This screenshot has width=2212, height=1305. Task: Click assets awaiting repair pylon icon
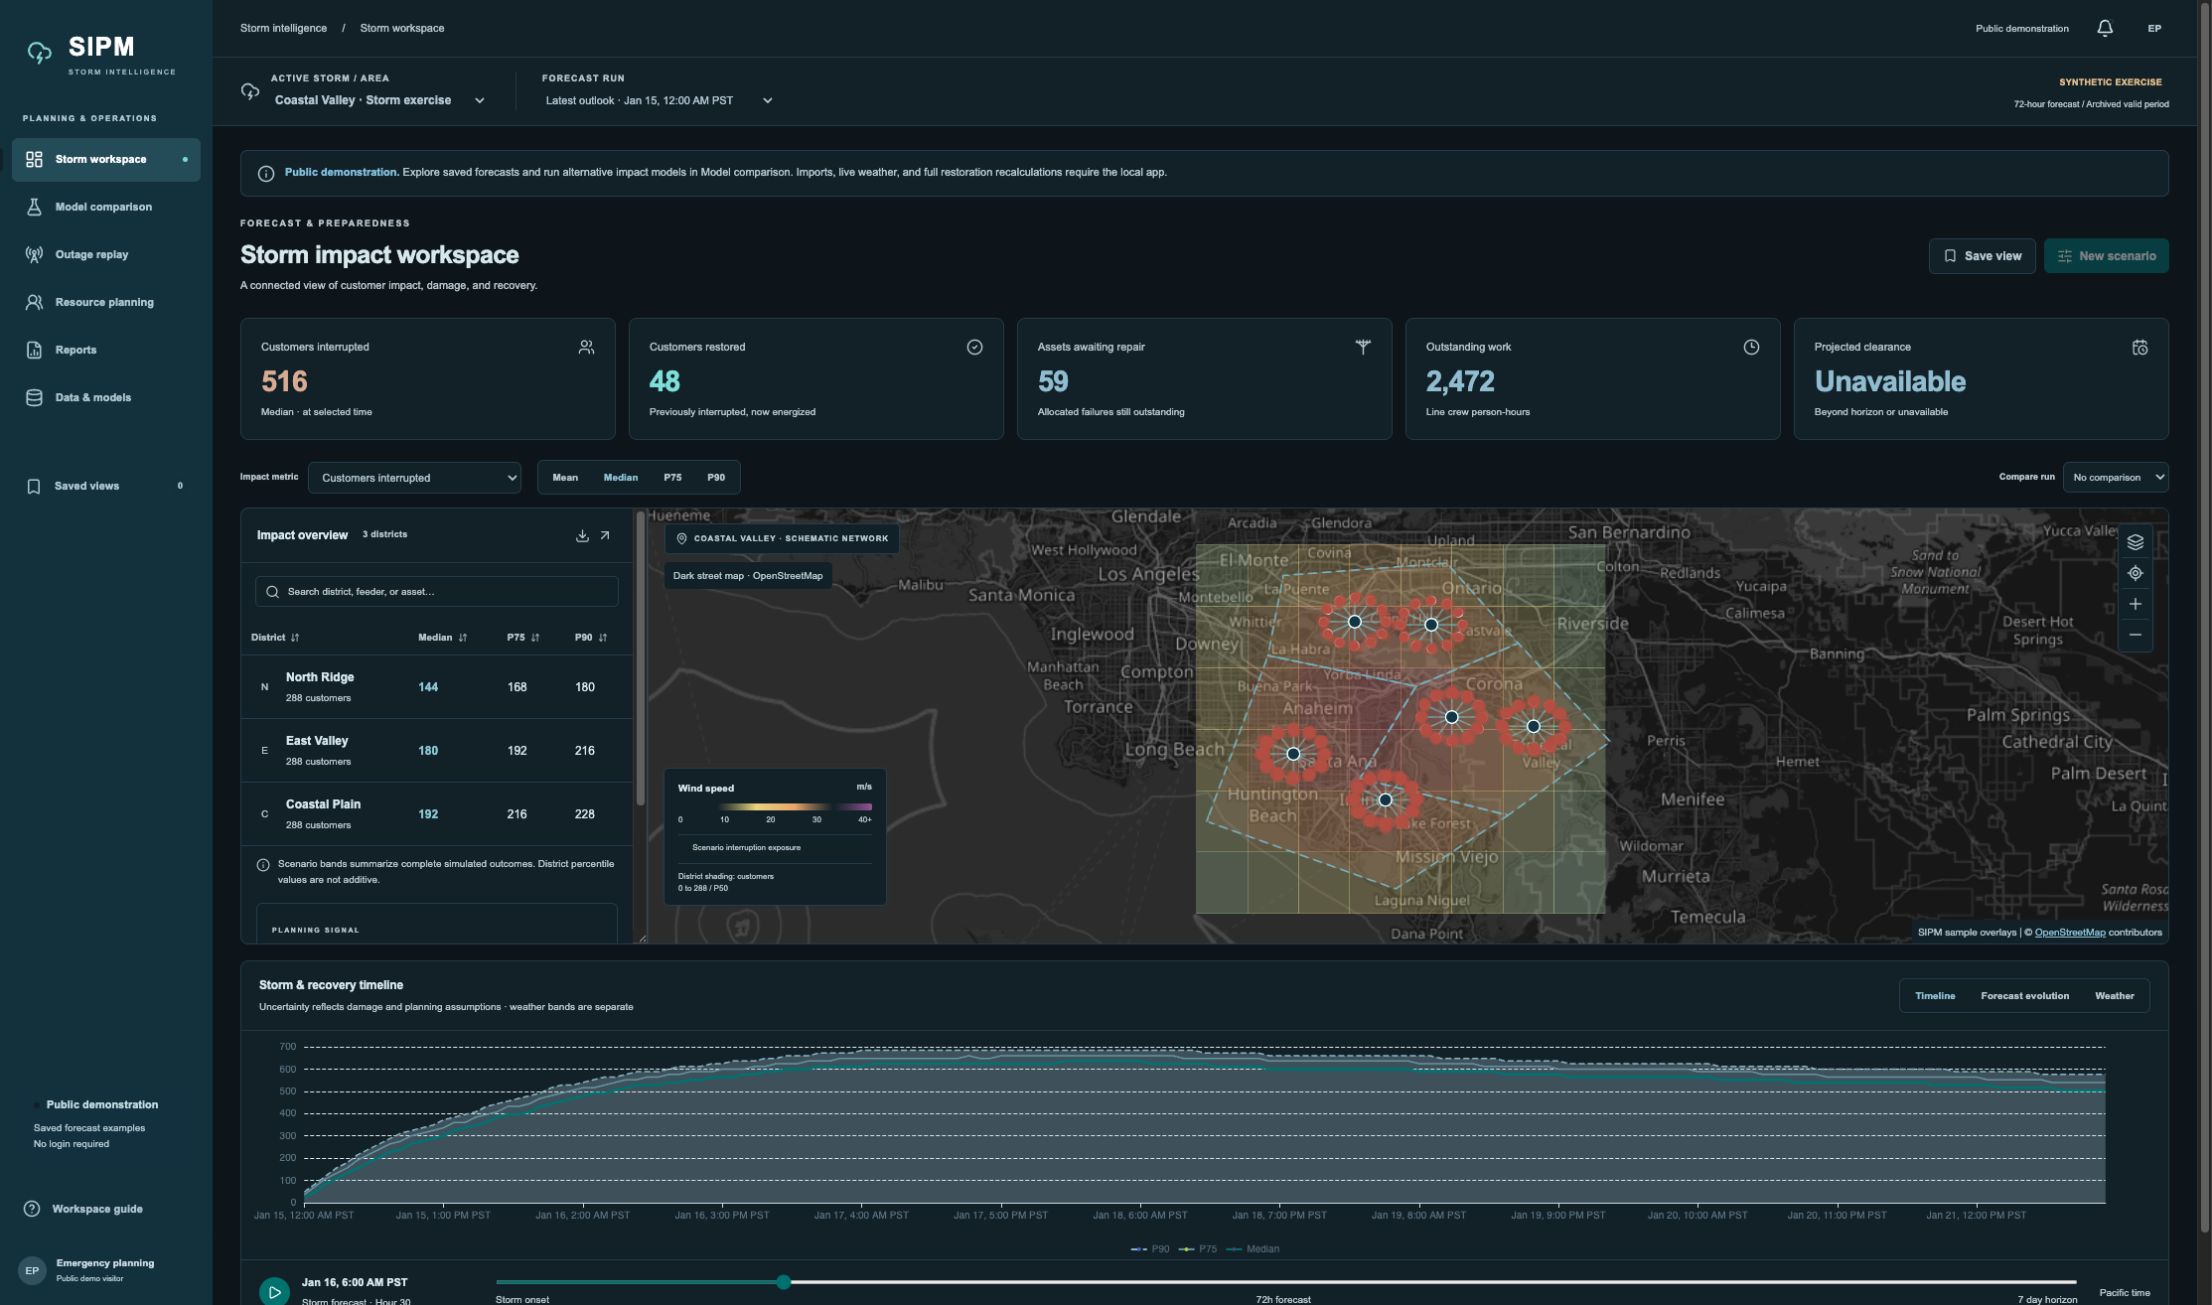(x=1362, y=347)
